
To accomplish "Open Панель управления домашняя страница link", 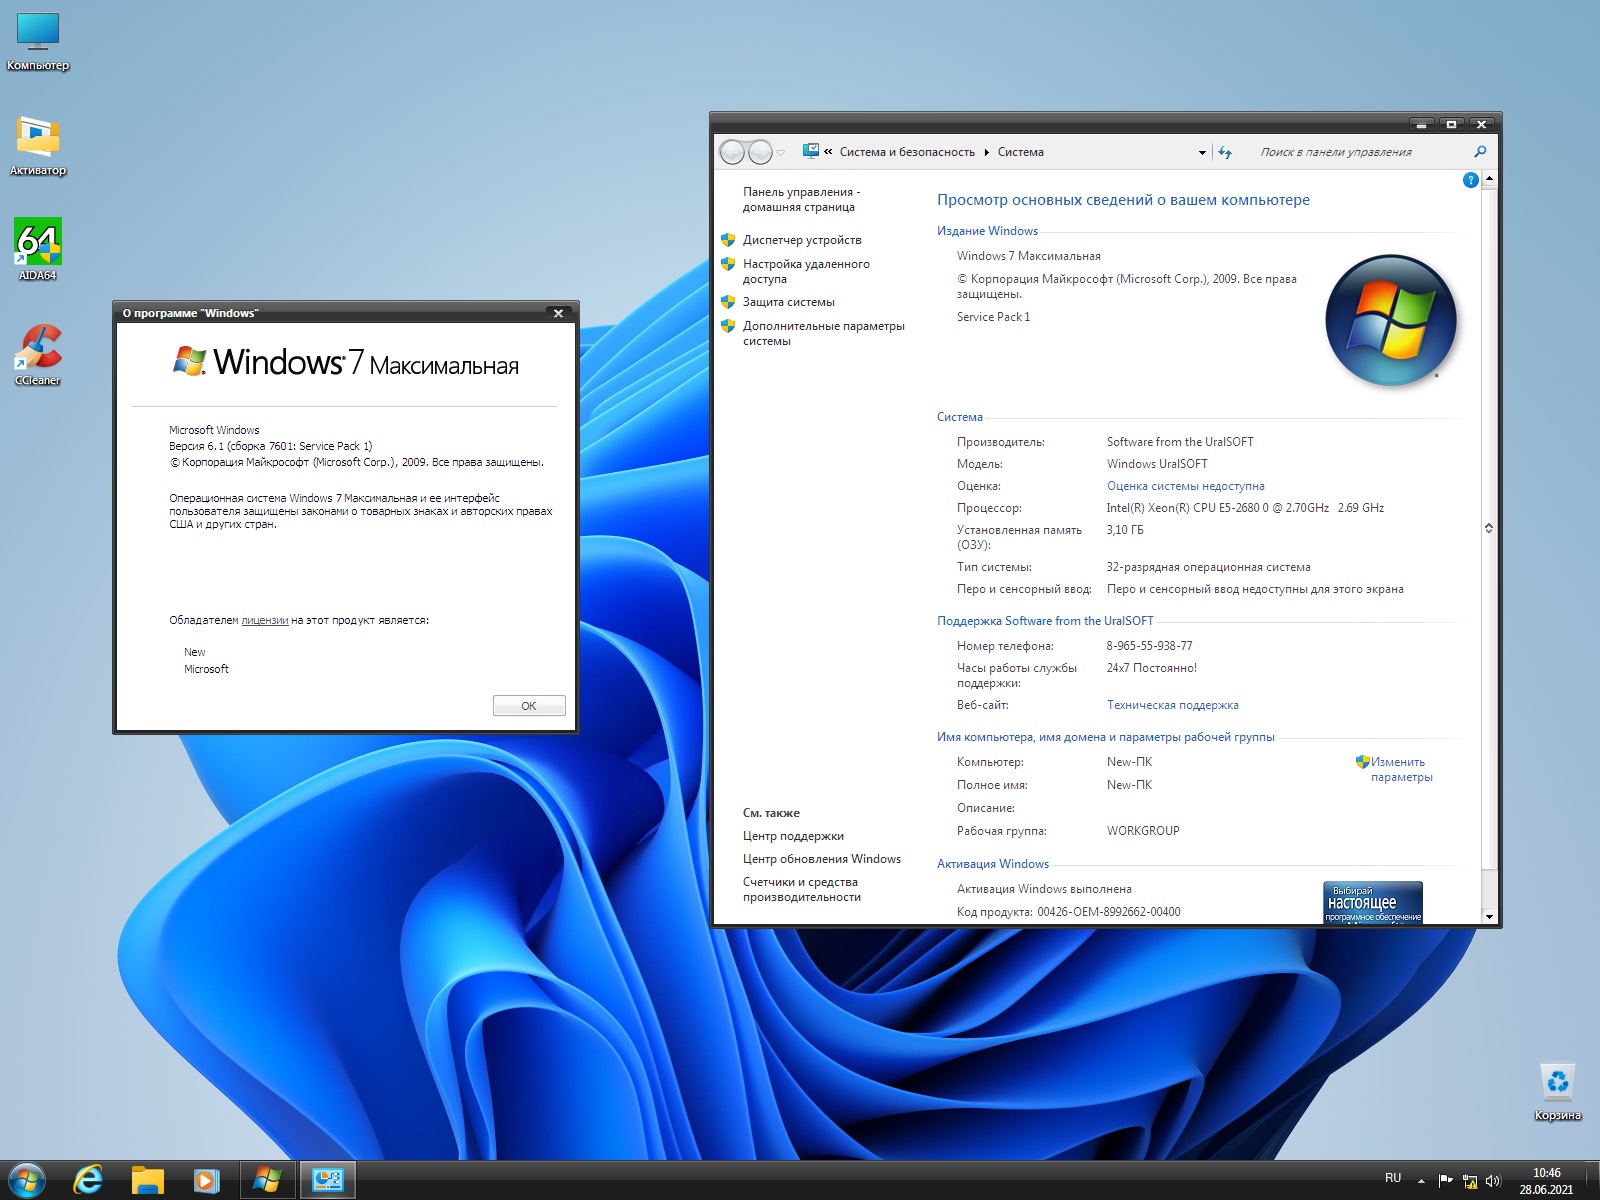I will [x=800, y=199].
